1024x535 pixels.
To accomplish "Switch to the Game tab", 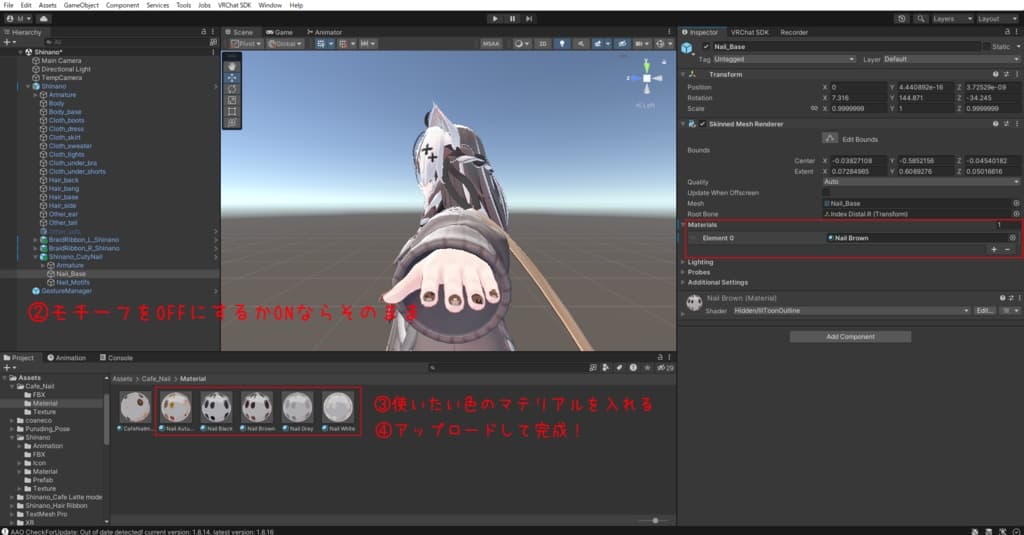I will (280, 32).
